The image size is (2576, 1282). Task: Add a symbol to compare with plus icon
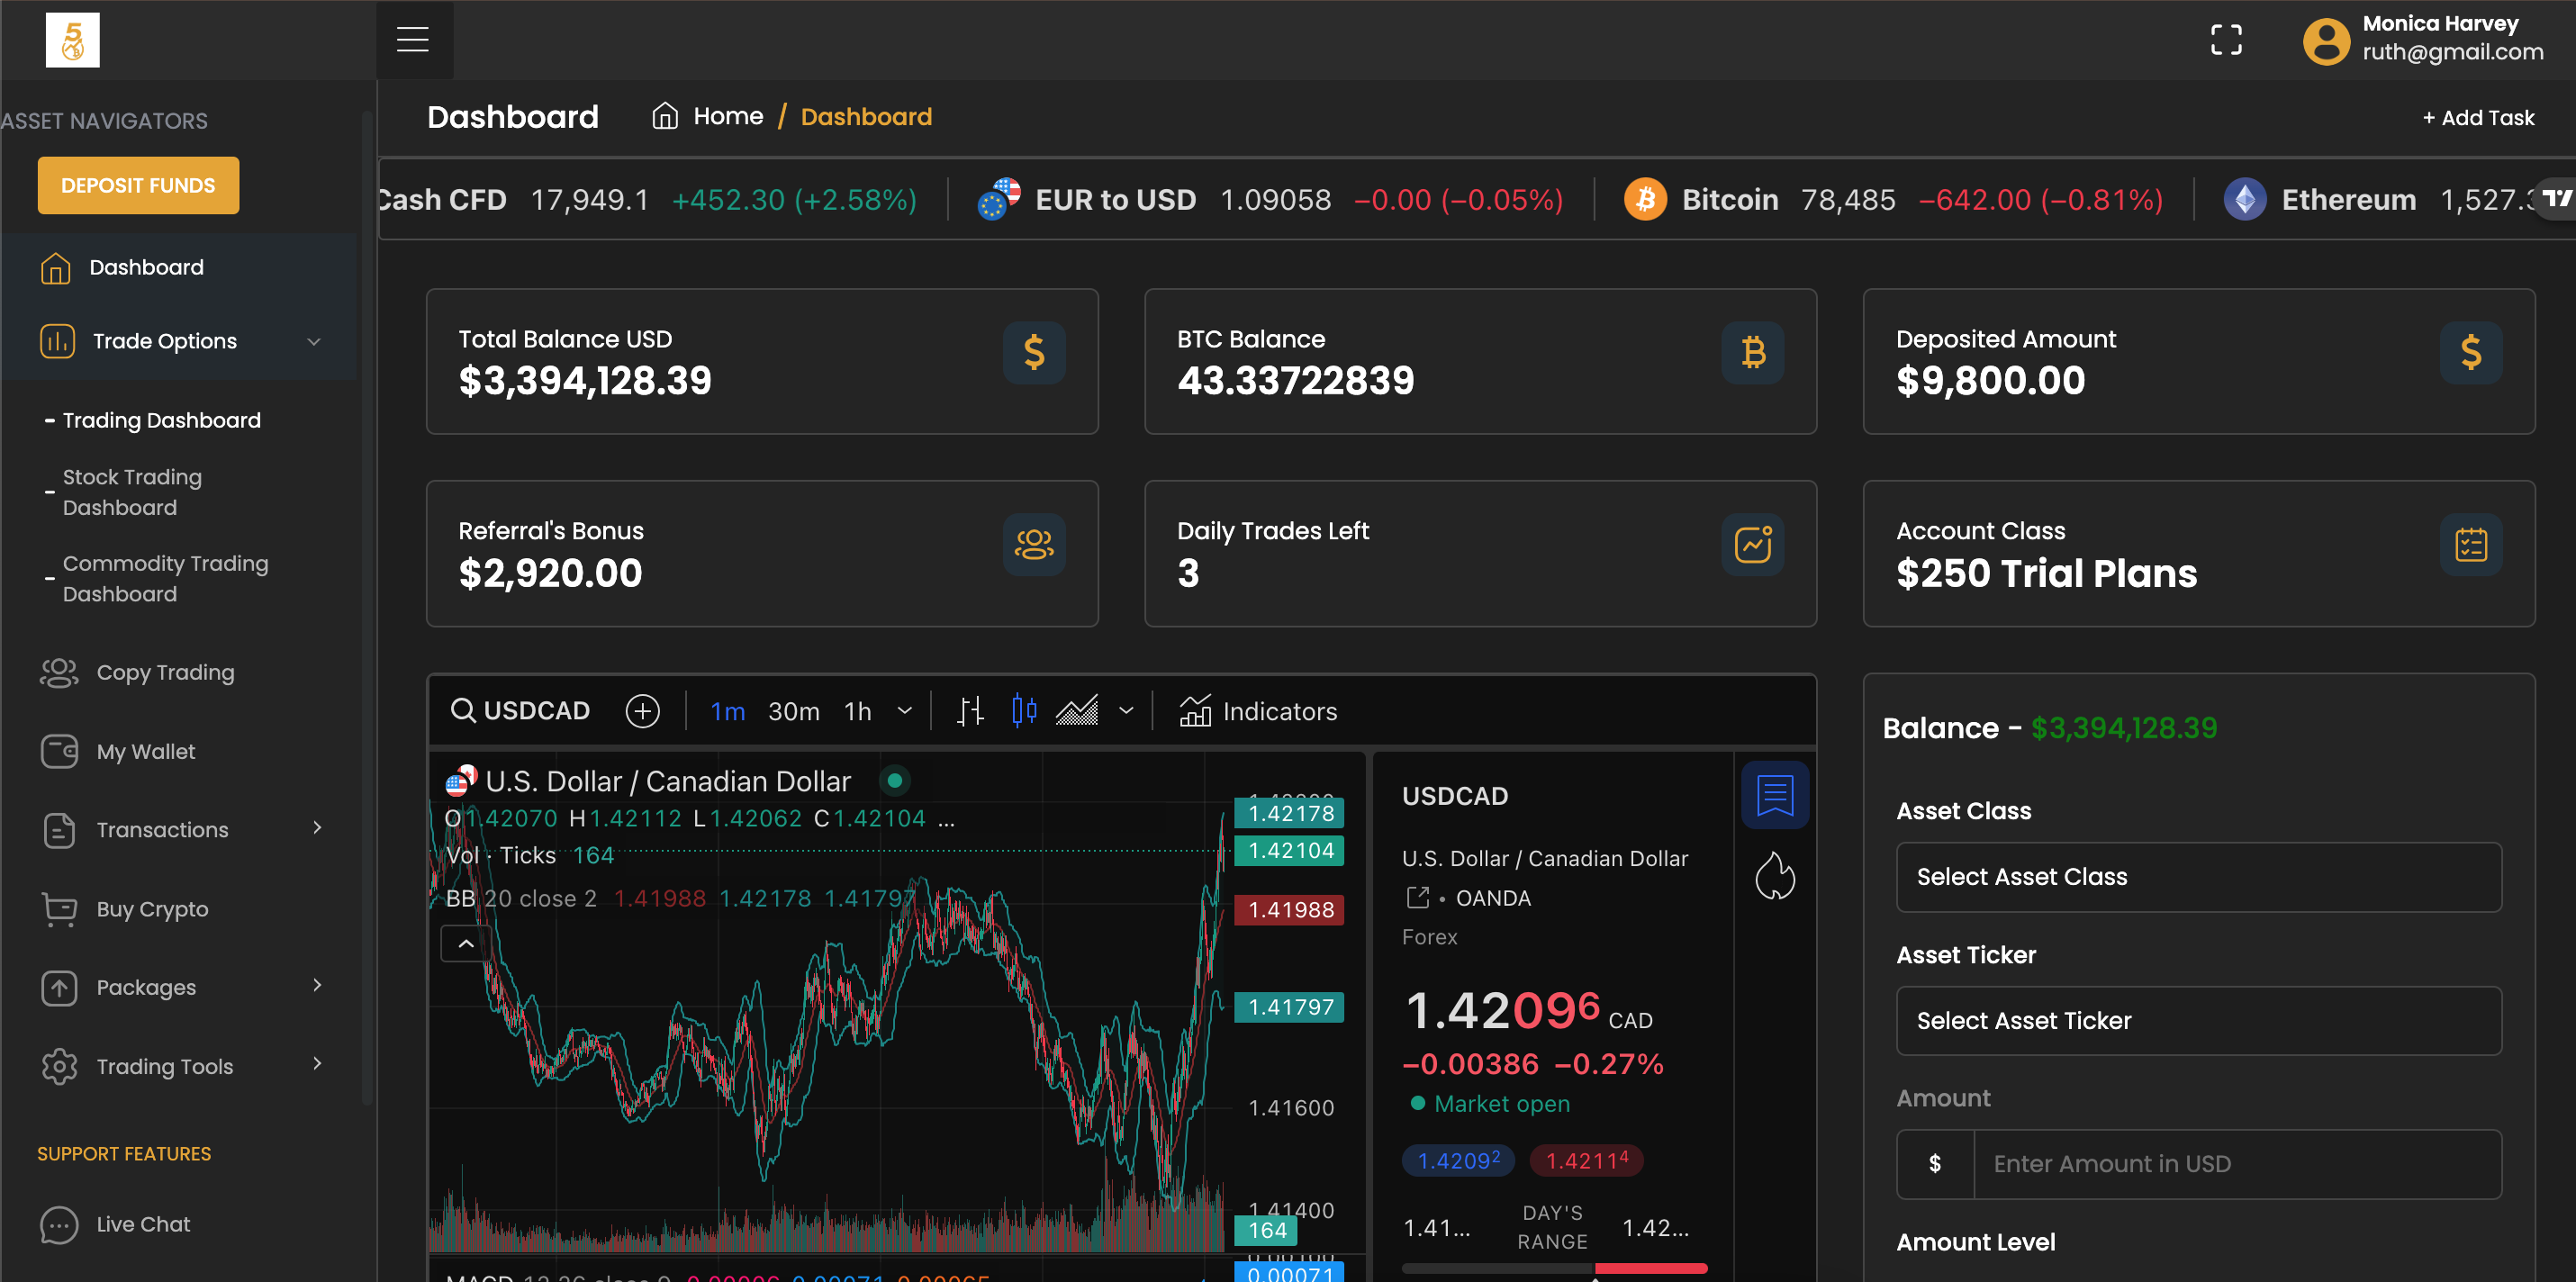click(642, 711)
